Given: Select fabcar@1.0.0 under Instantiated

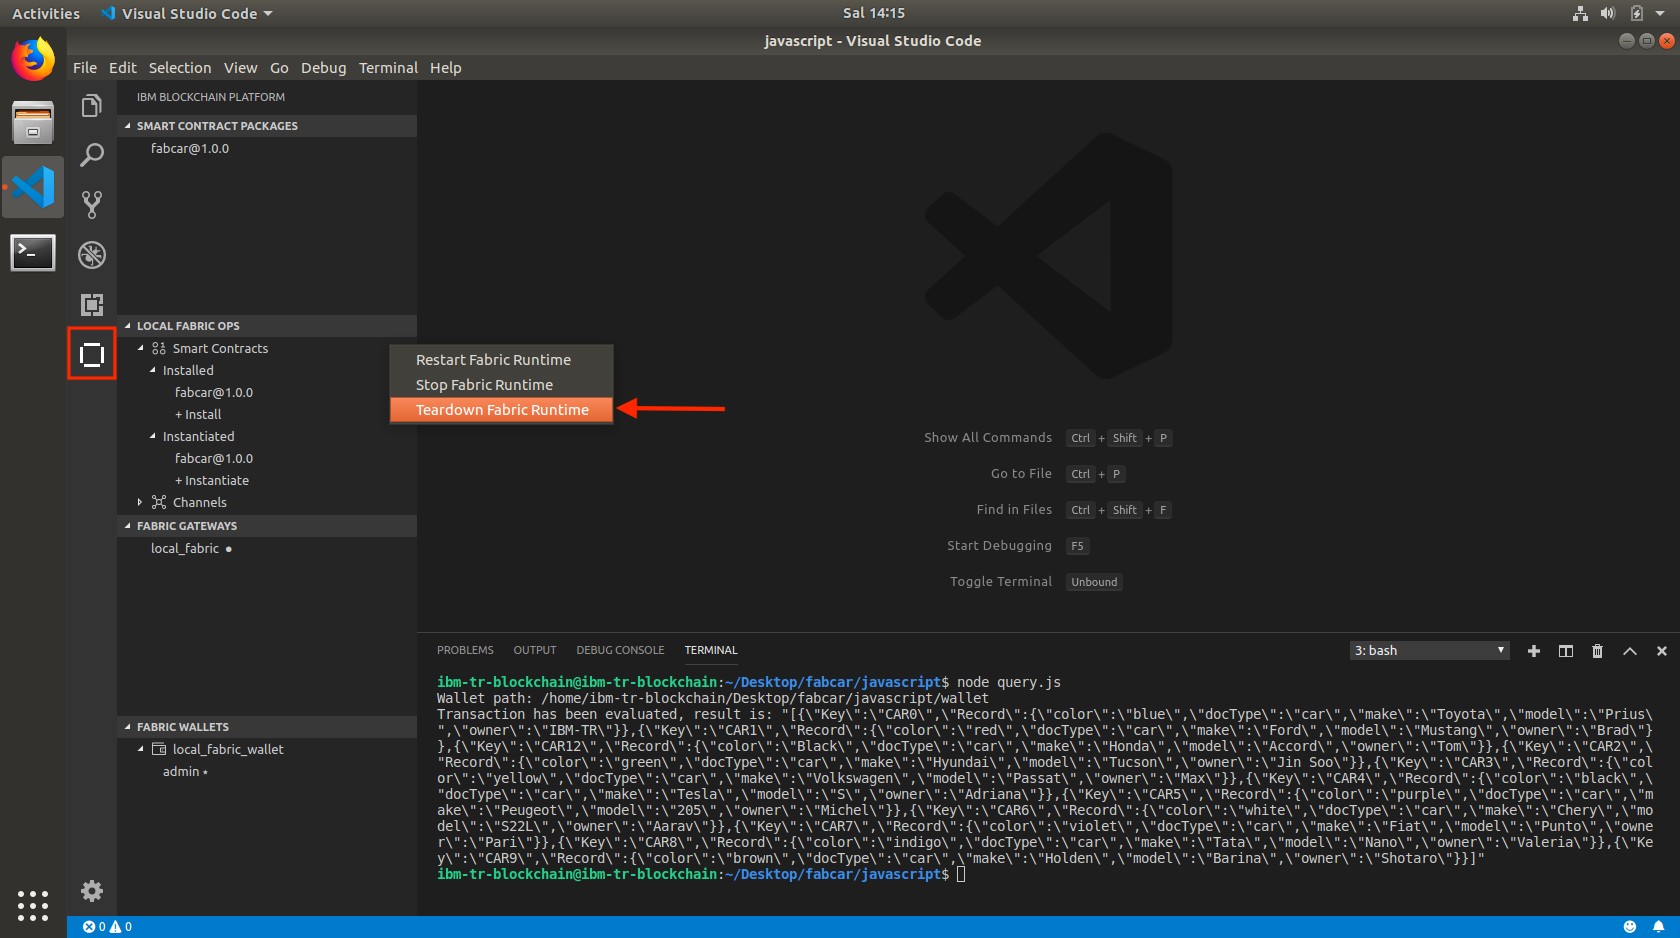Looking at the screenshot, I should tap(214, 458).
